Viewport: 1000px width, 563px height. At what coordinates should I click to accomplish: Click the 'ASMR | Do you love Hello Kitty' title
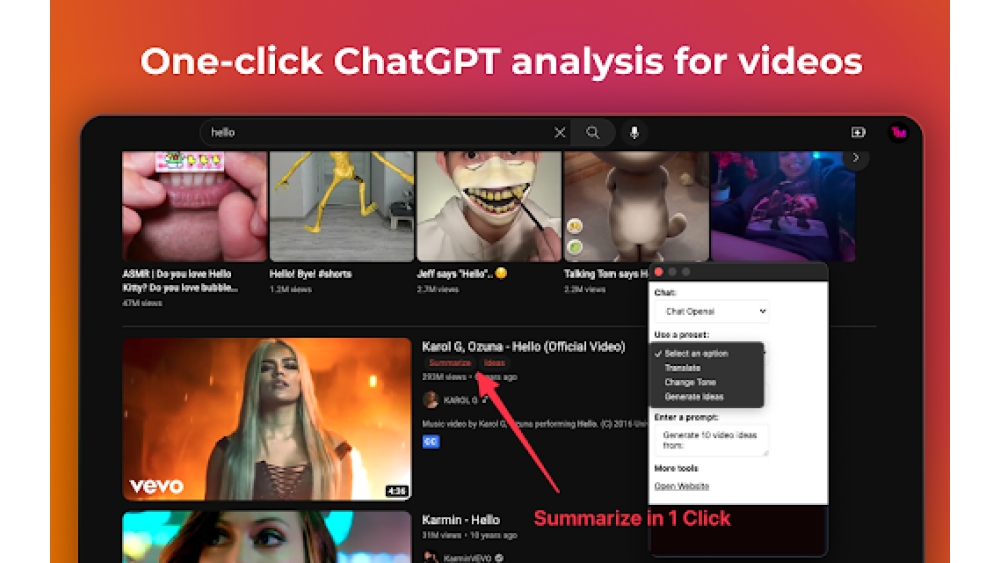coord(180,281)
